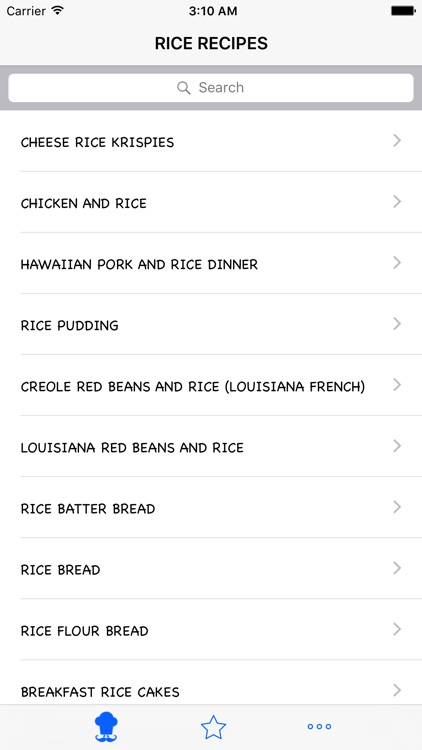Open the Rice Batter Bread recipe
The image size is (422, 750).
tap(211, 507)
